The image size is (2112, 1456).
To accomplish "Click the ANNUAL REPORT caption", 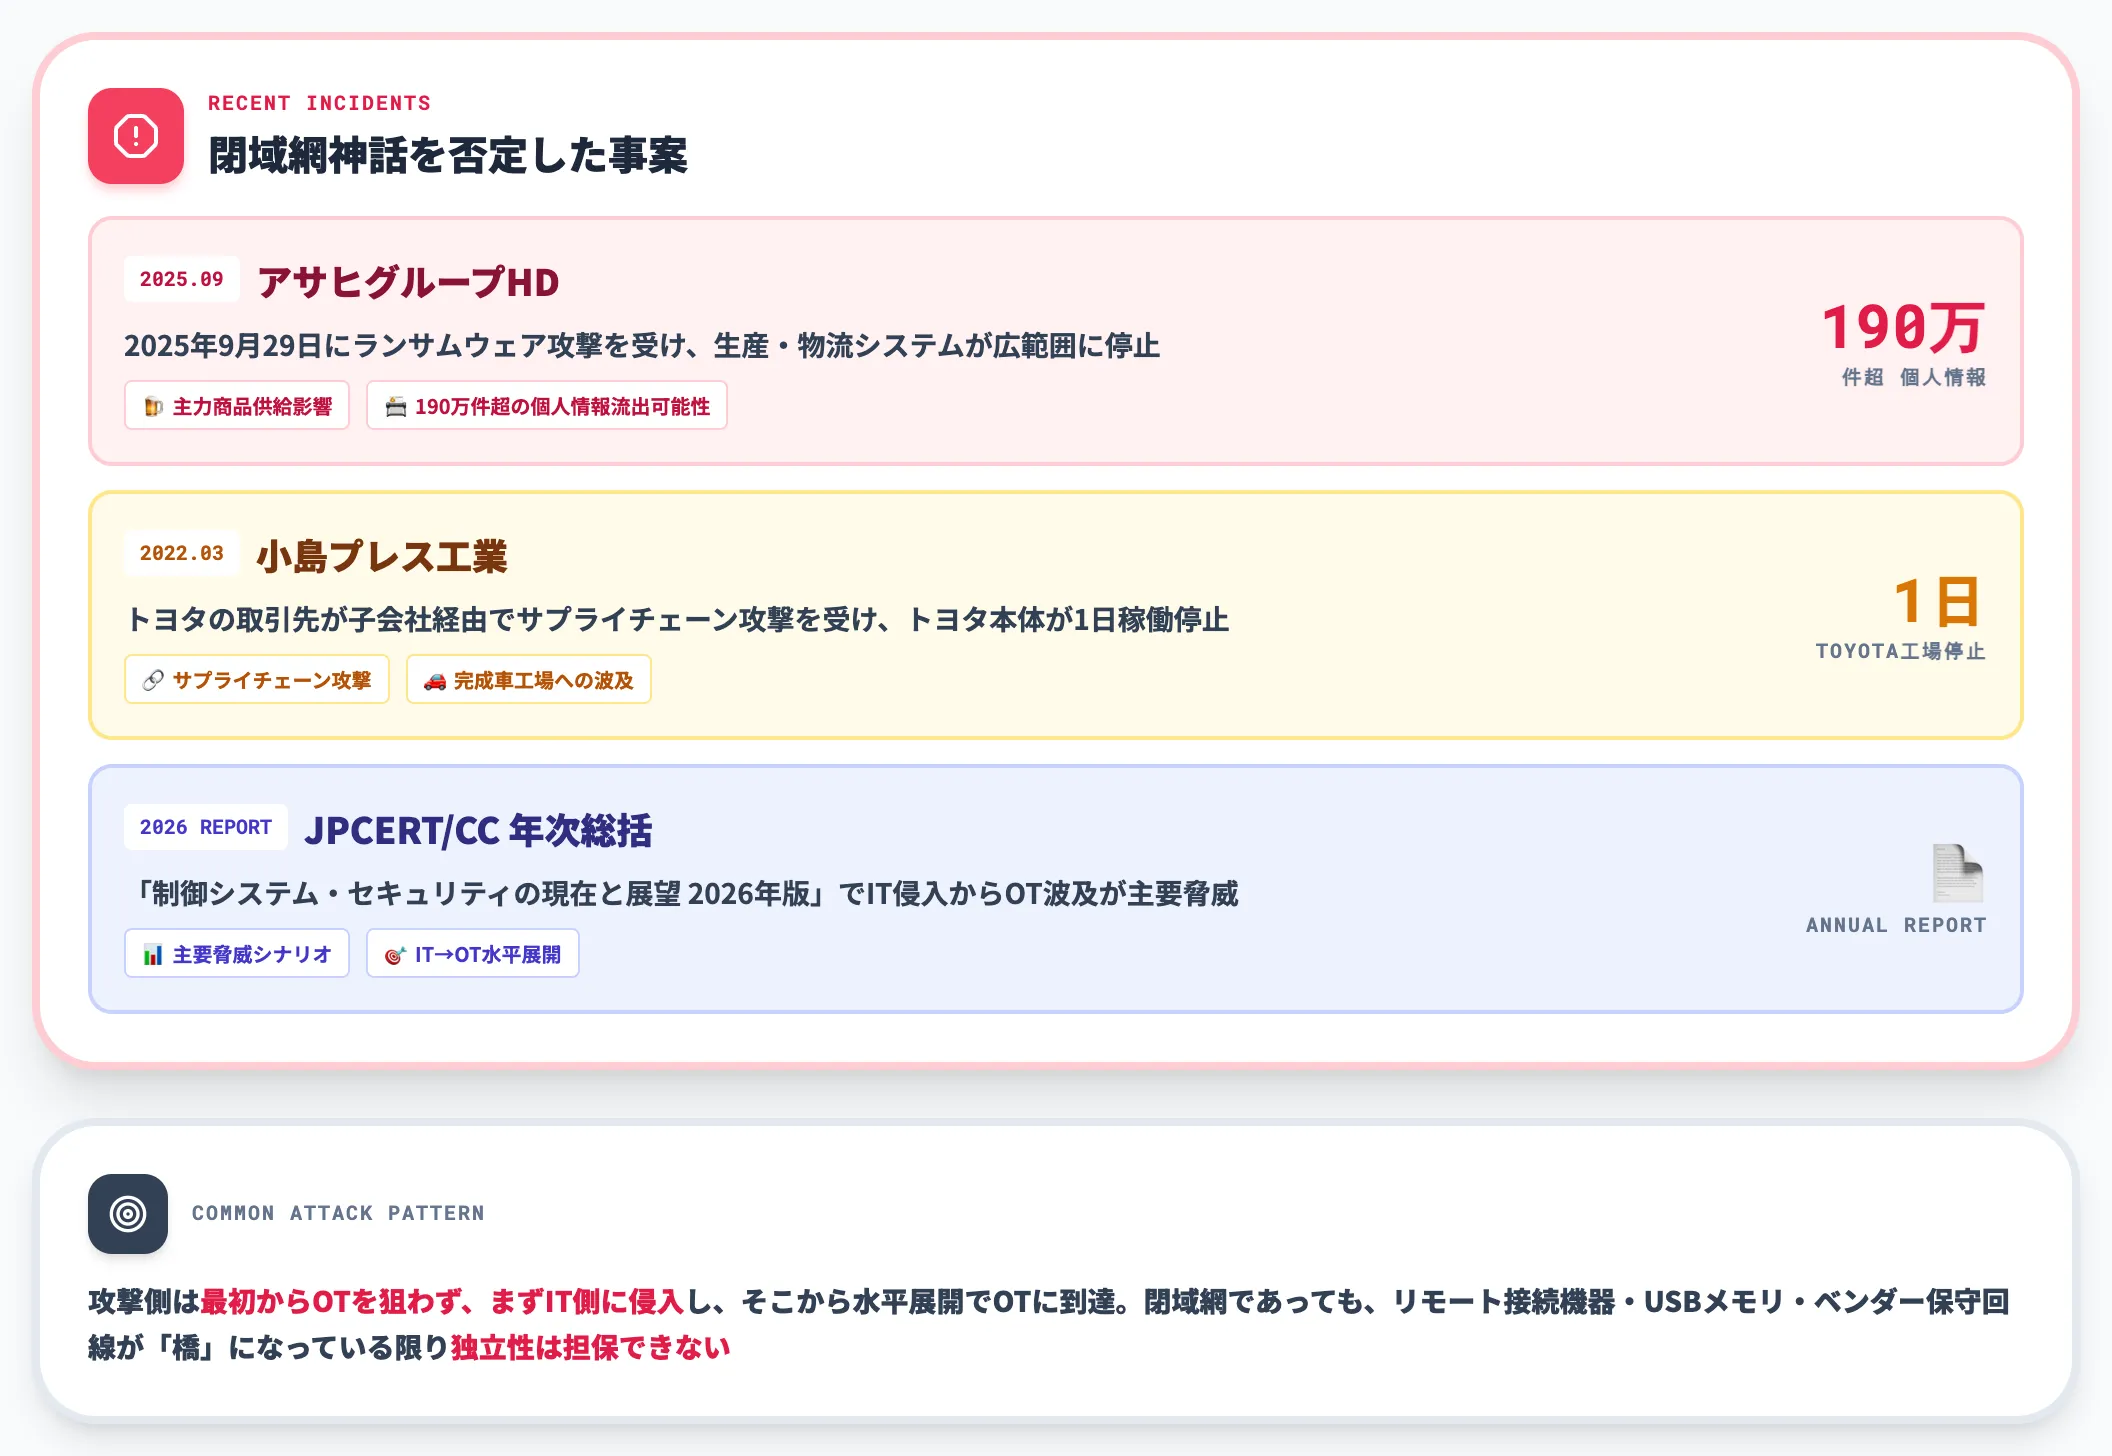I will (1896, 925).
